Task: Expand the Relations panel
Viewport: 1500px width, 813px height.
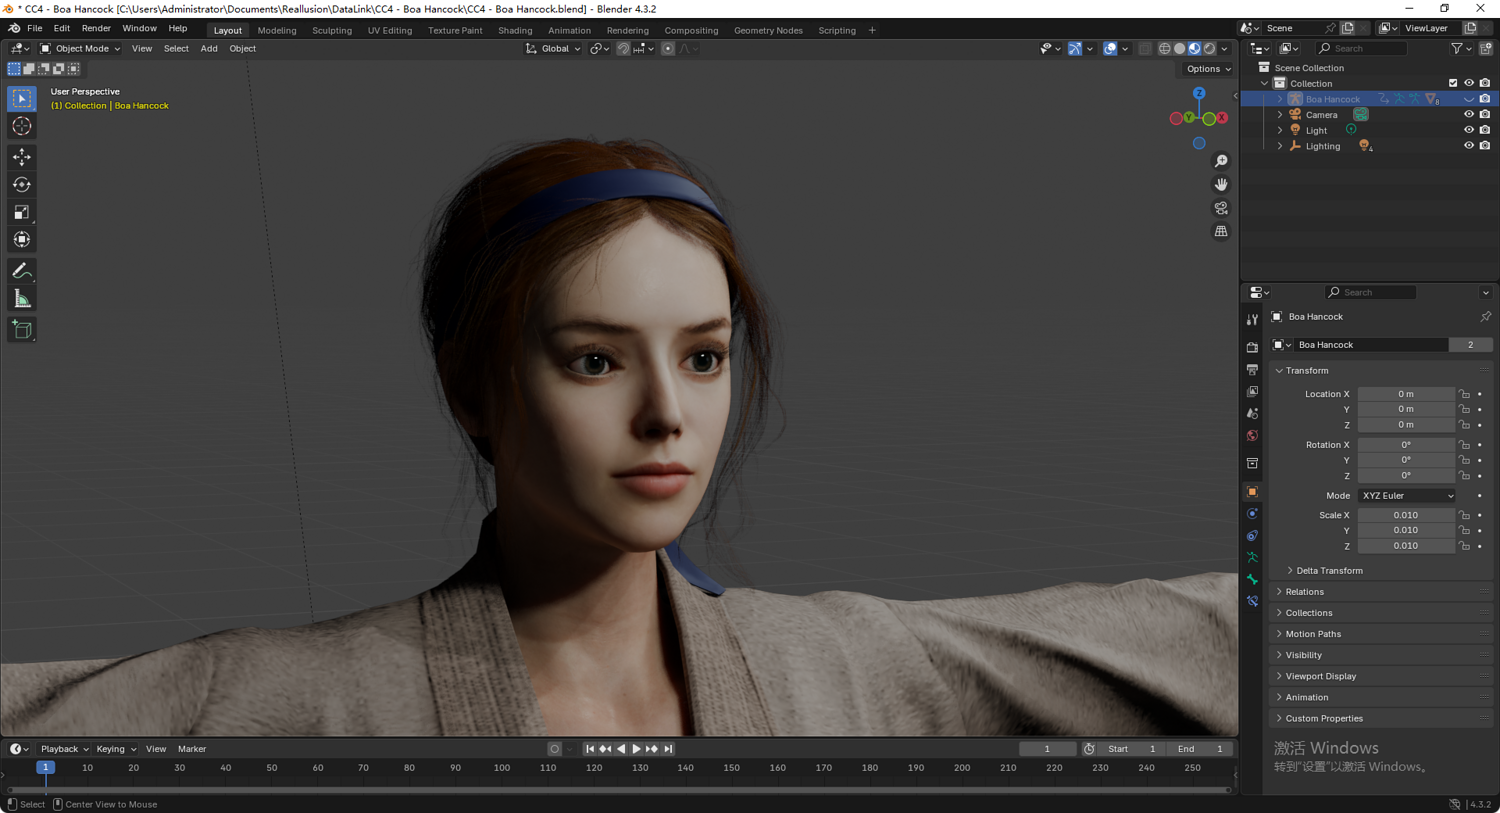Action: (1304, 592)
